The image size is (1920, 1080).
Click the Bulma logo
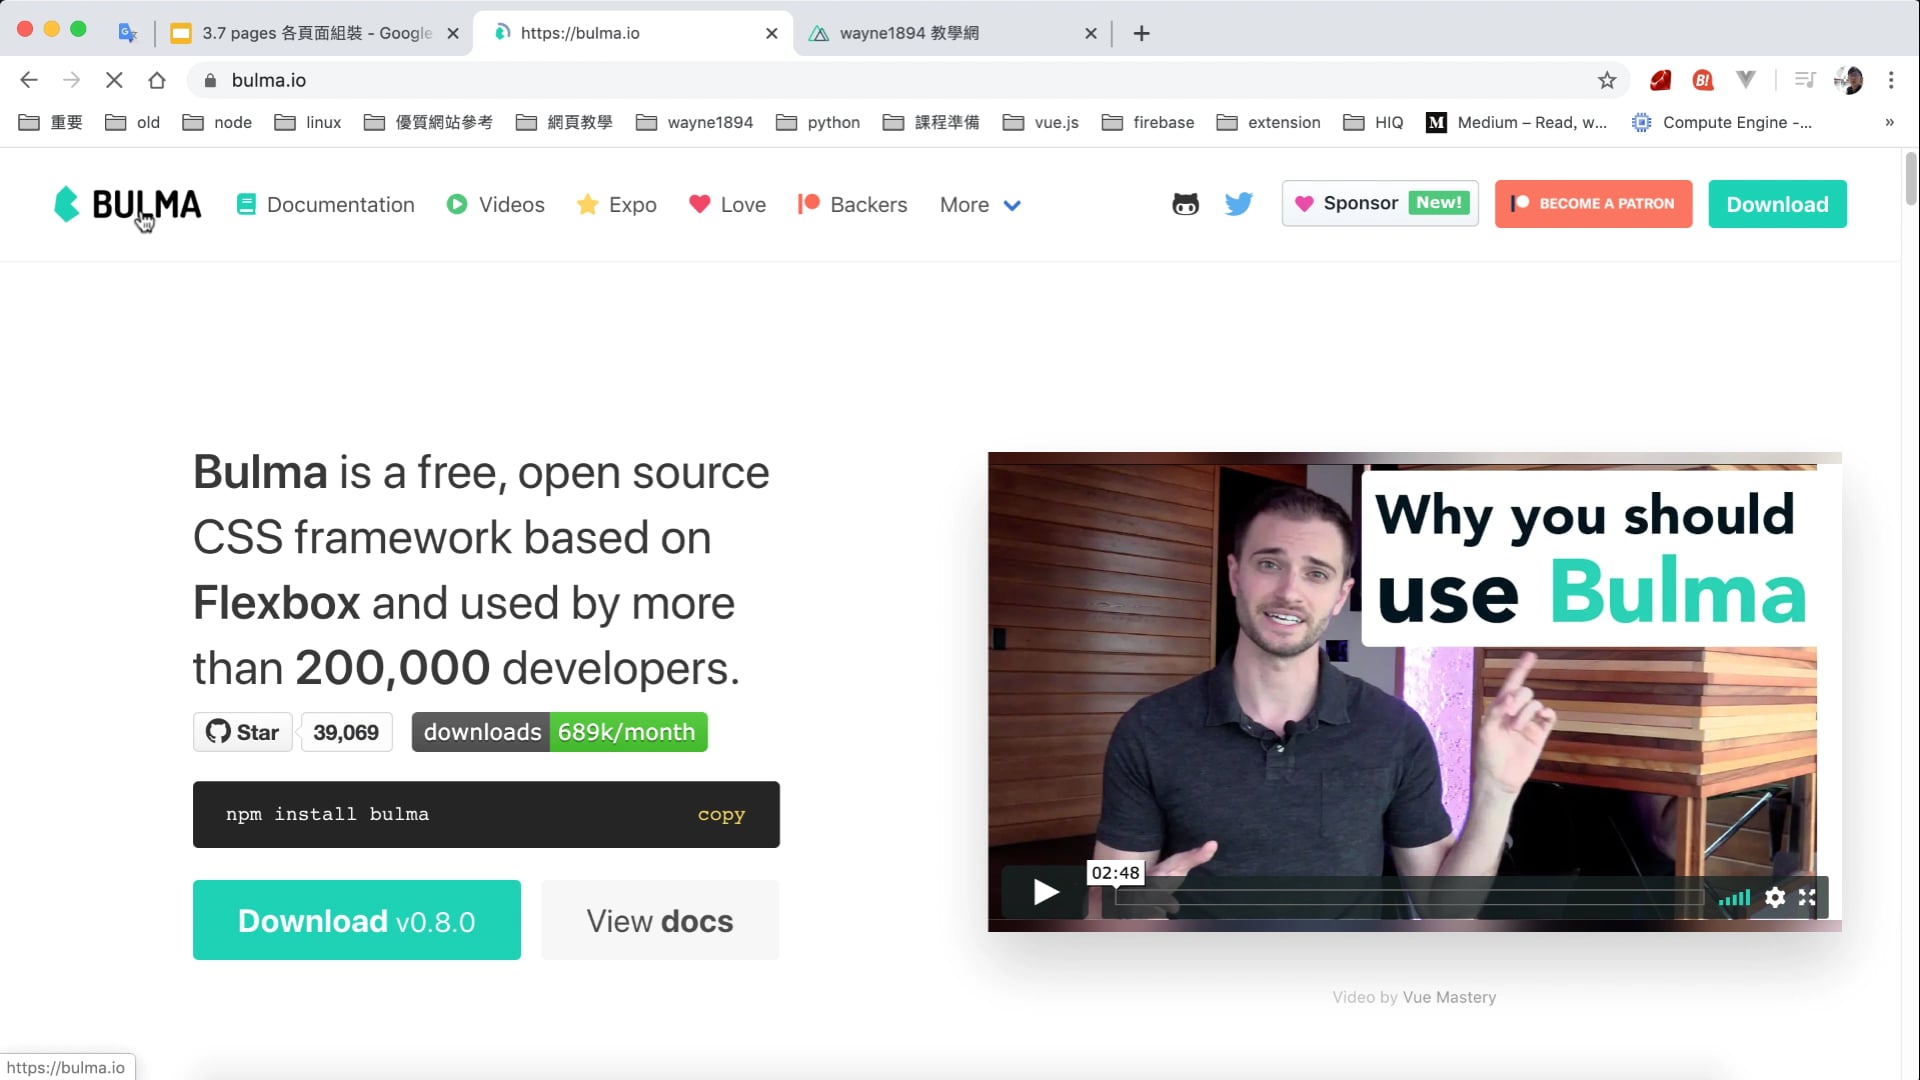point(127,204)
